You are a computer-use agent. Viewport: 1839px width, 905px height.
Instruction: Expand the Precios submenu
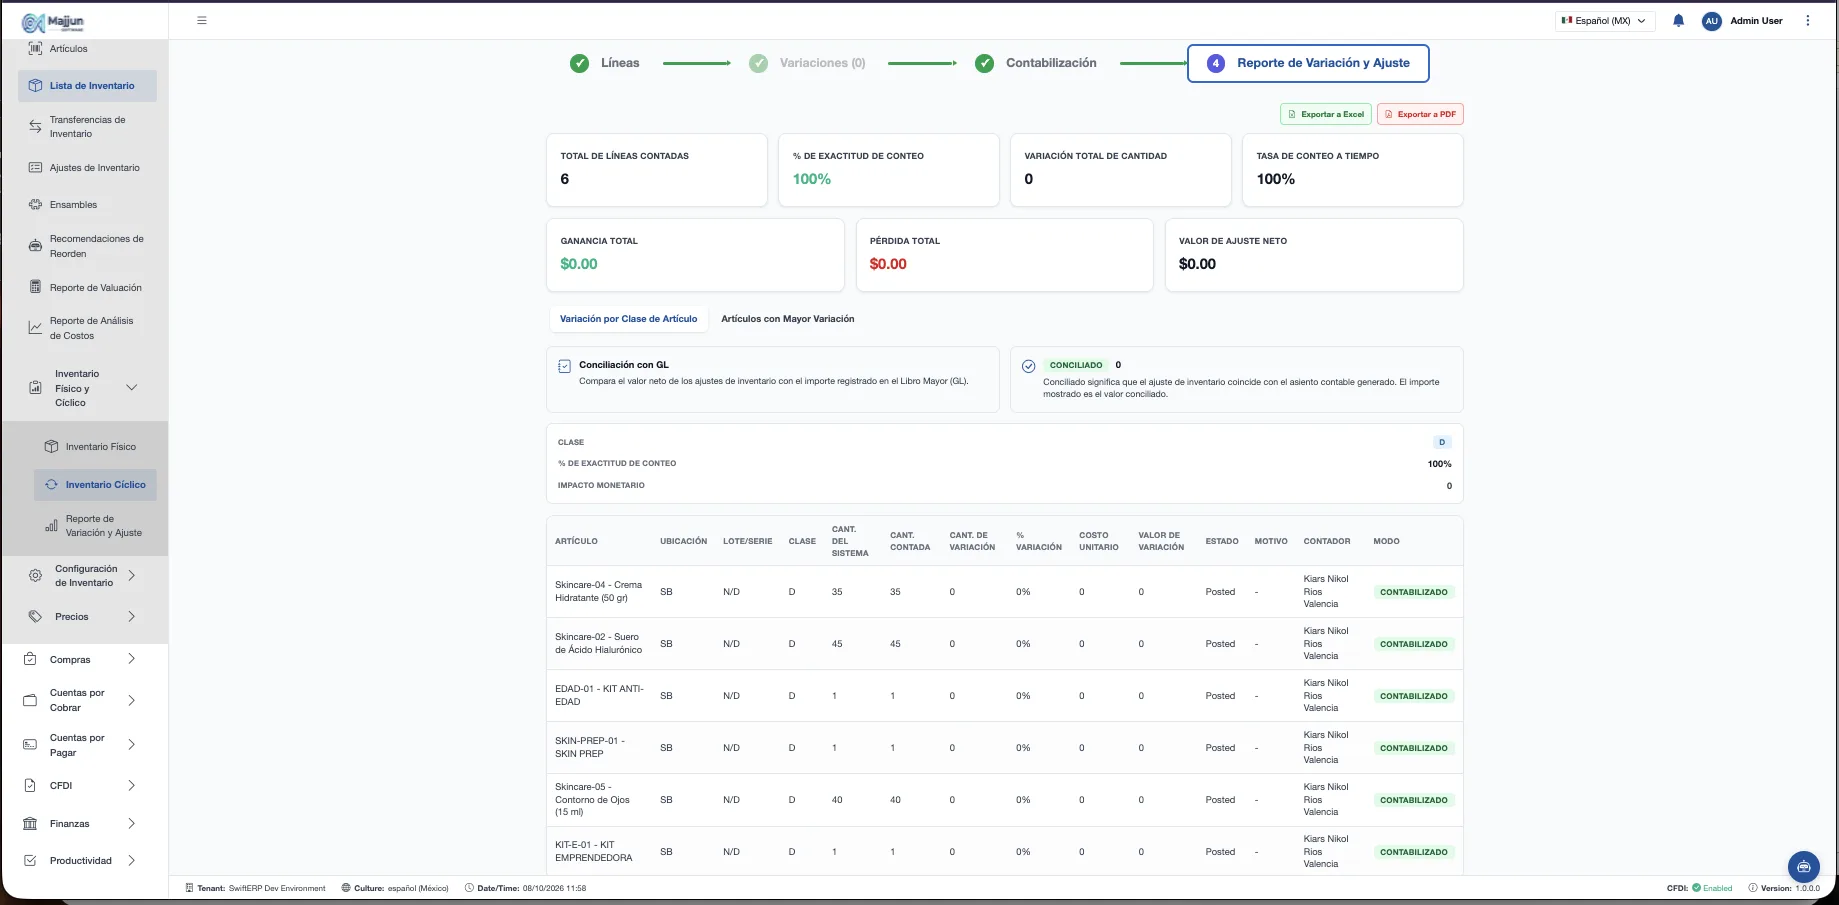pyautogui.click(x=131, y=617)
